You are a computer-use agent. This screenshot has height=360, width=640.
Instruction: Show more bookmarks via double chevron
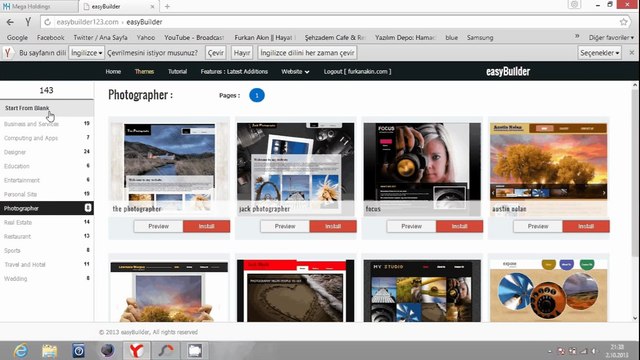coord(577,36)
